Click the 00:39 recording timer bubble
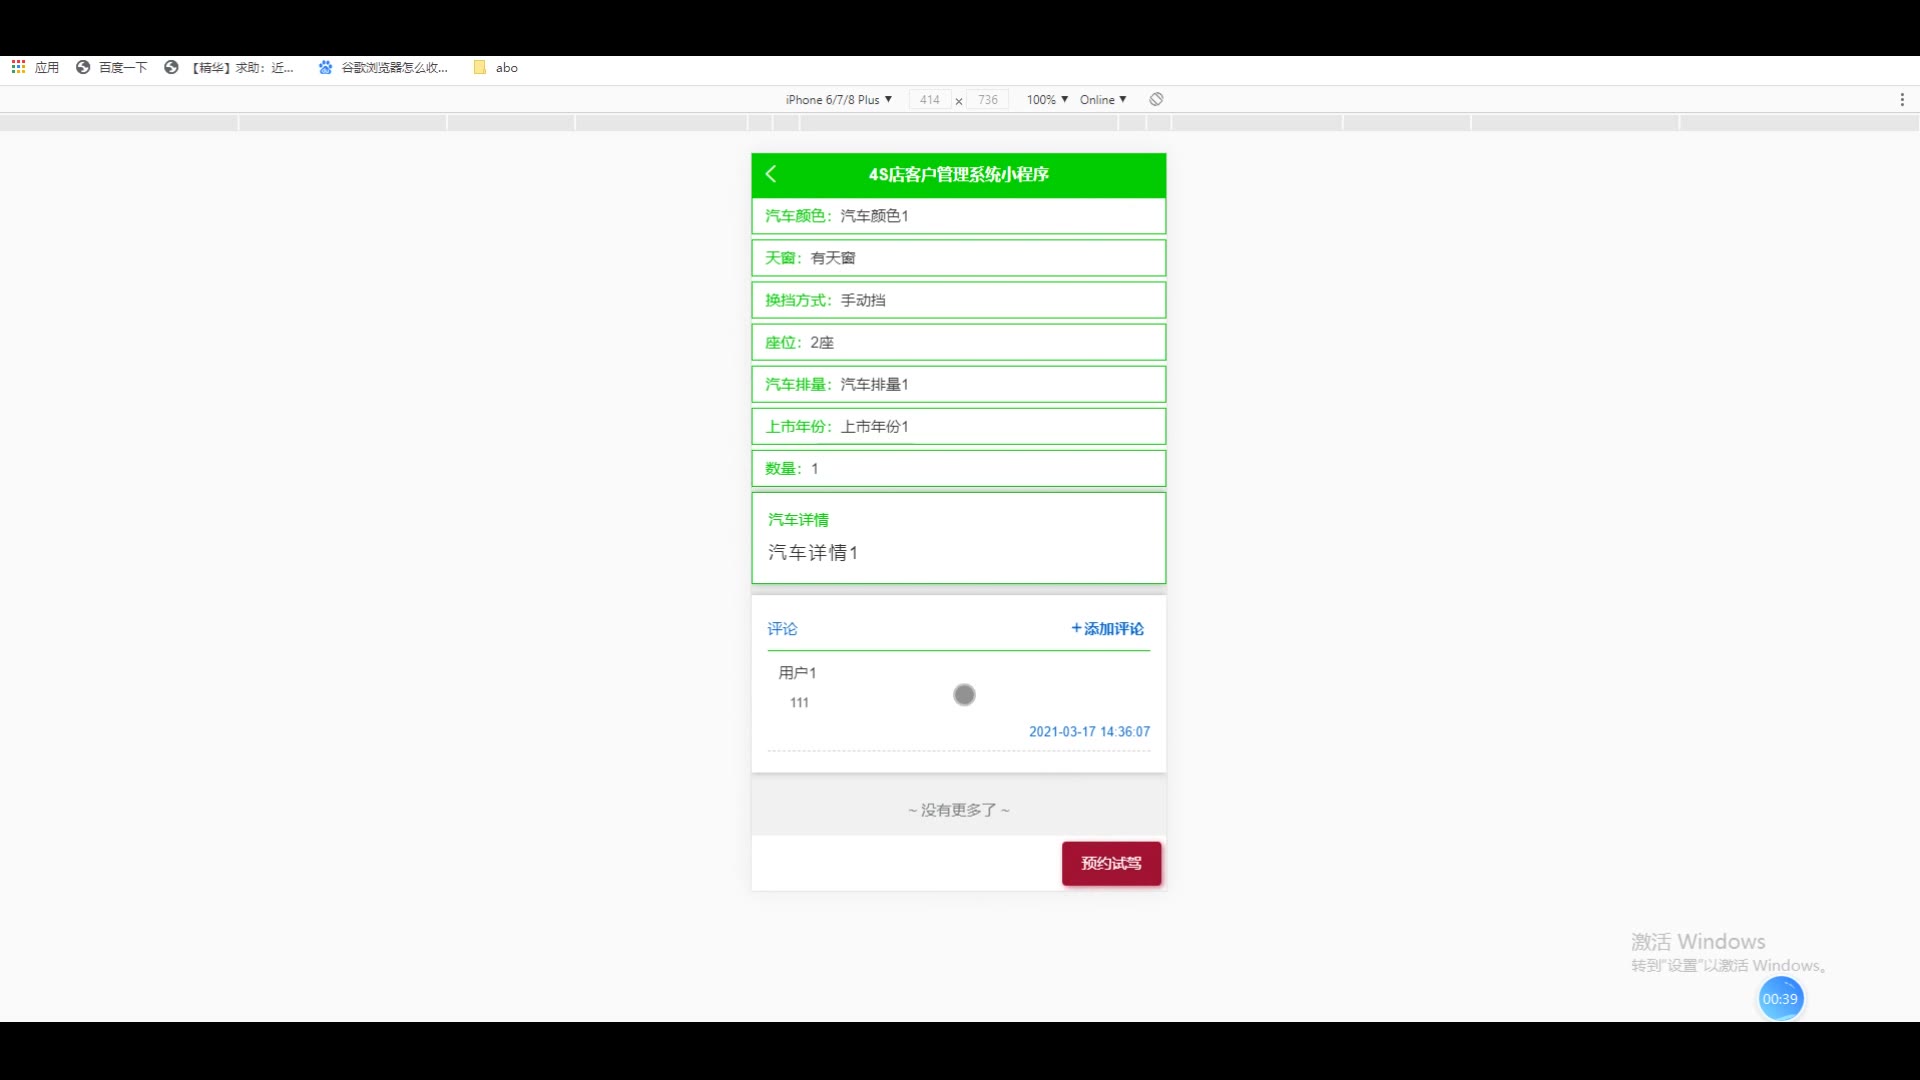 [1780, 999]
